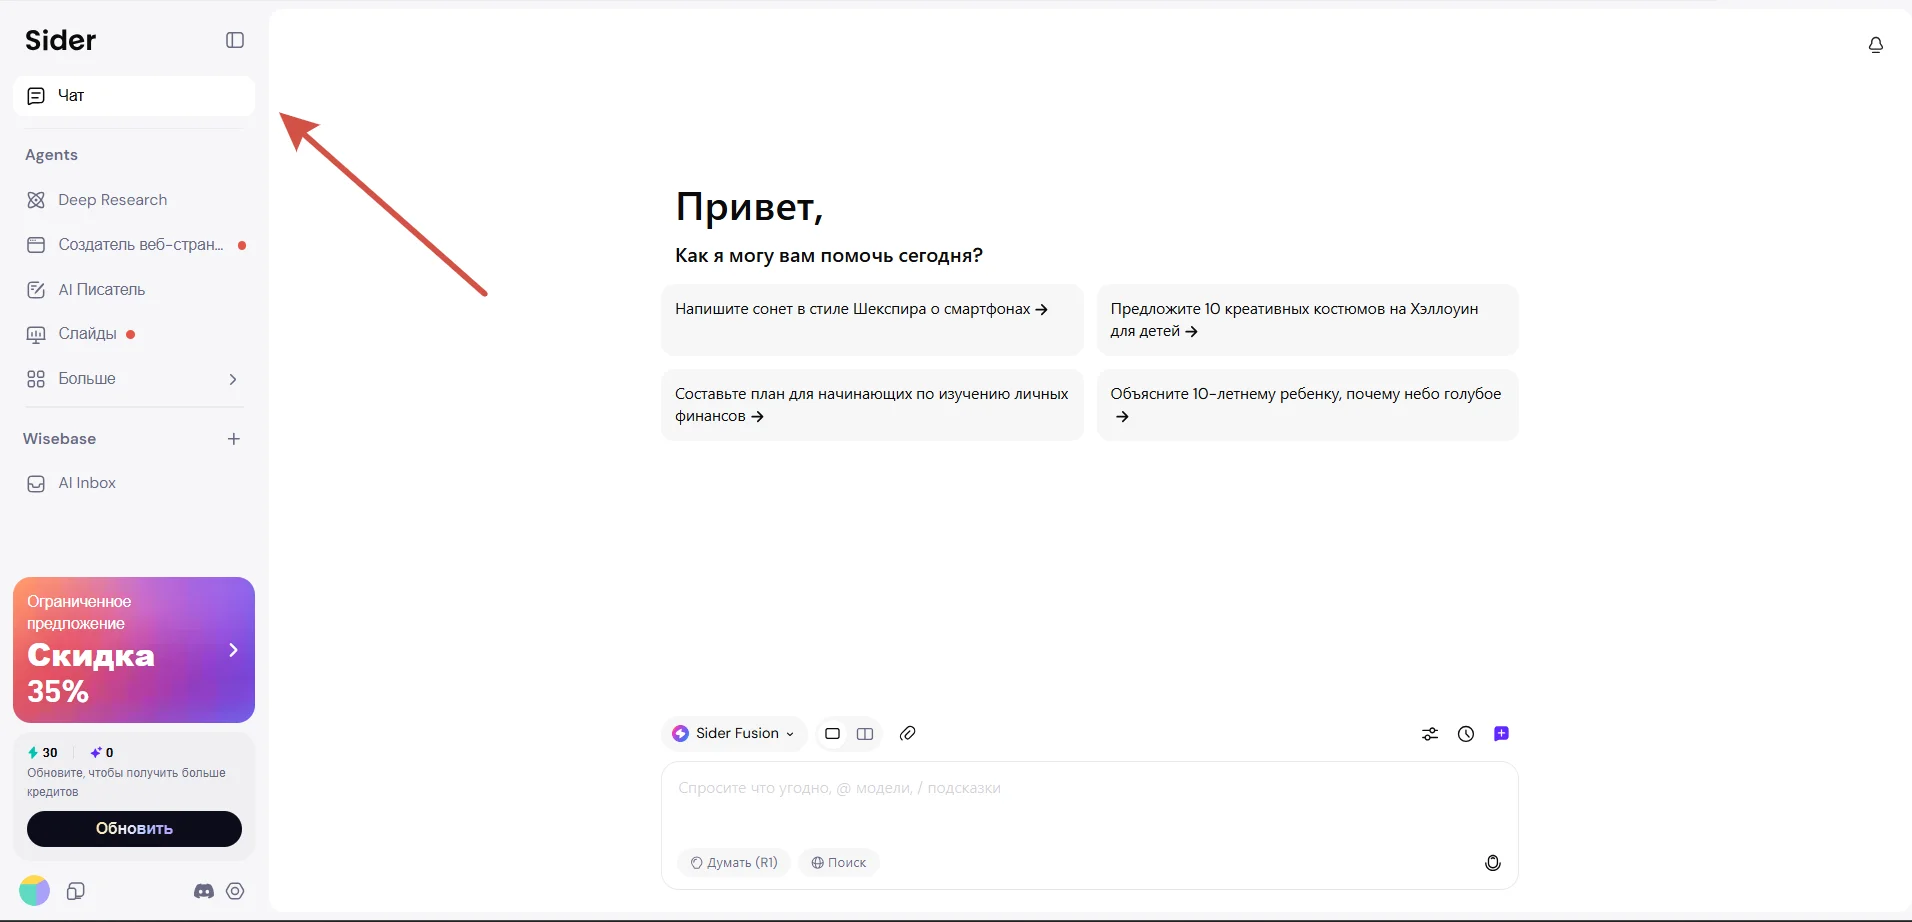Open chat history clock icon

1466,734
